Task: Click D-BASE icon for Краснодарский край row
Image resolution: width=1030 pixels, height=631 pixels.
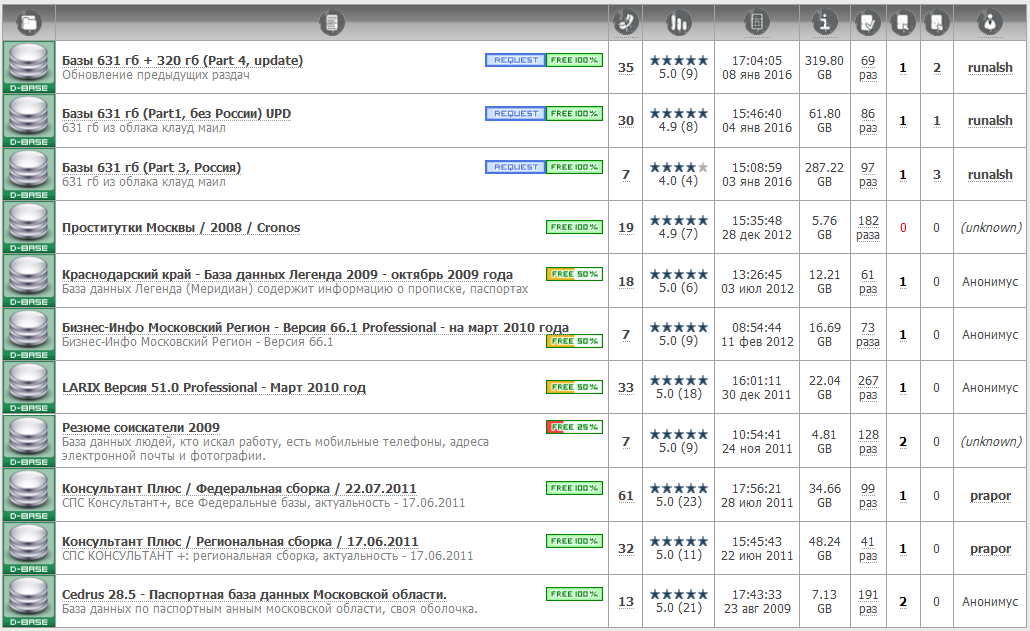Action: (29, 281)
